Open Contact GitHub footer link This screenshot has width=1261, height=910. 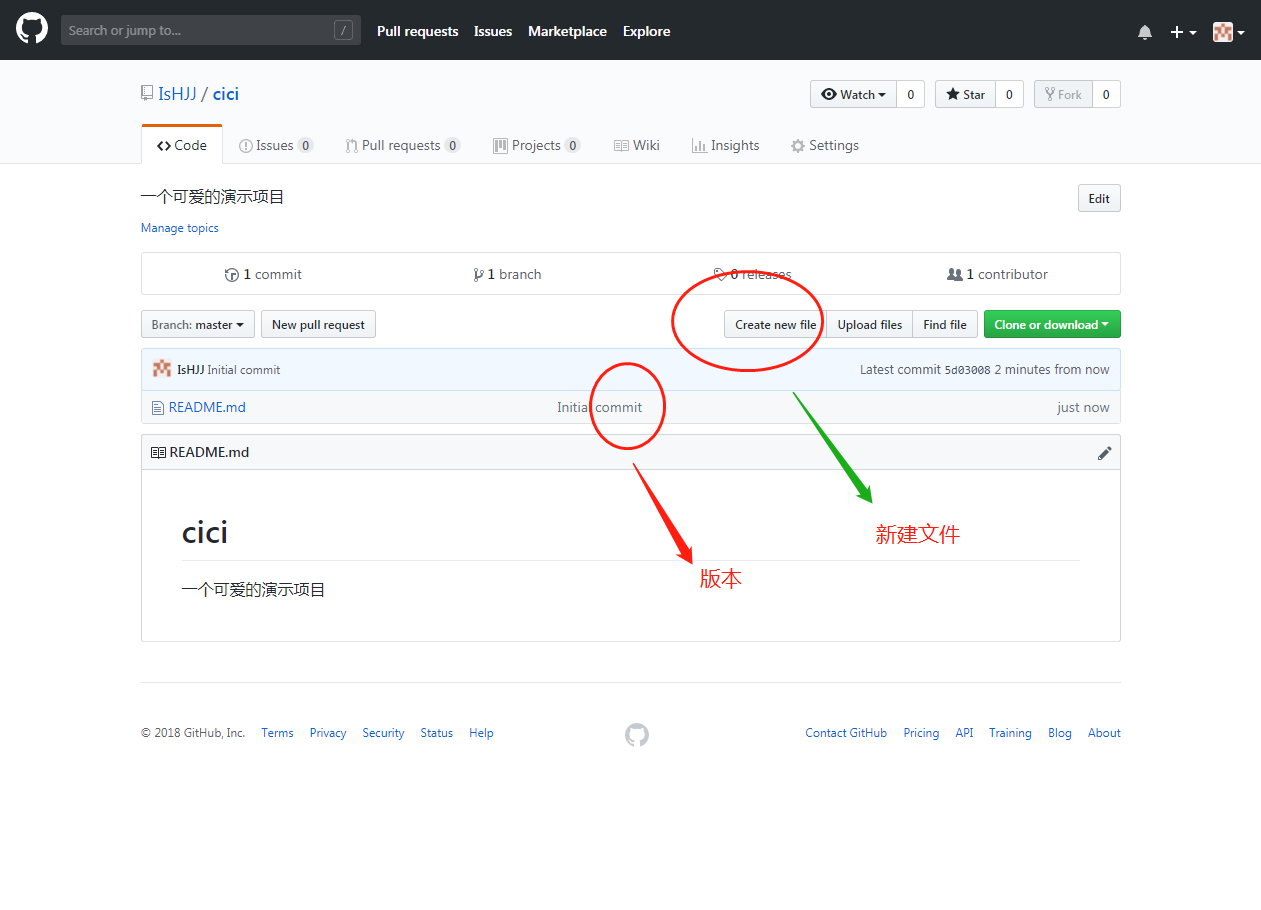pyautogui.click(x=846, y=733)
